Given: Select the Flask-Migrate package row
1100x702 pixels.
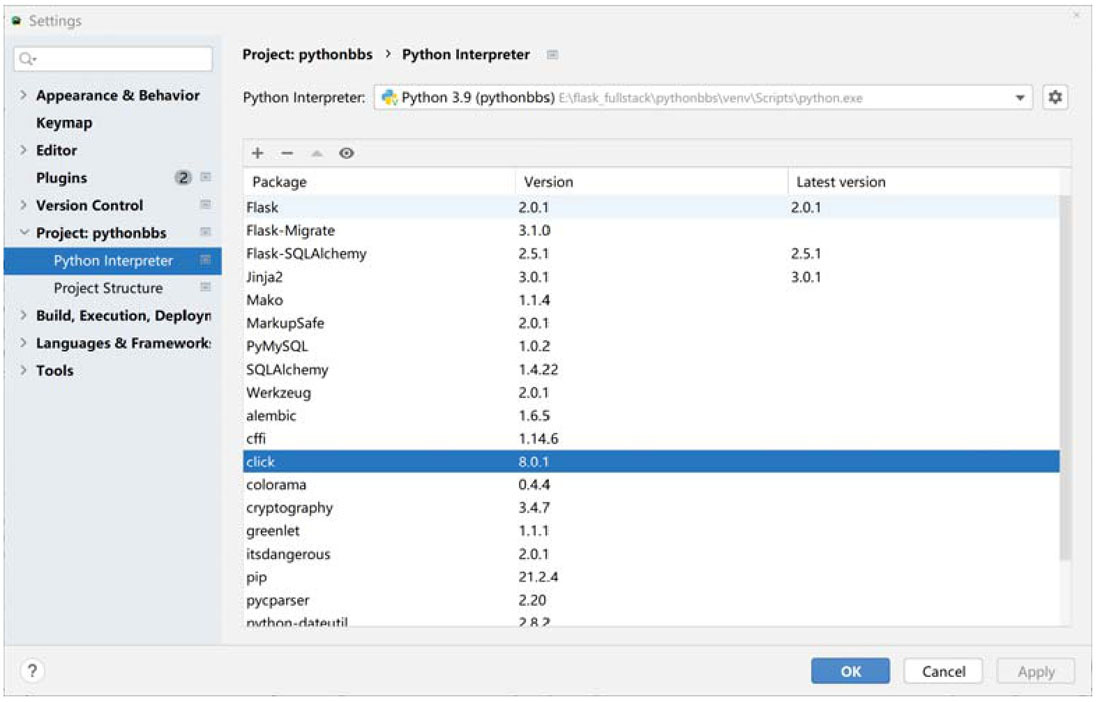Looking at the screenshot, I should [x=652, y=231].
